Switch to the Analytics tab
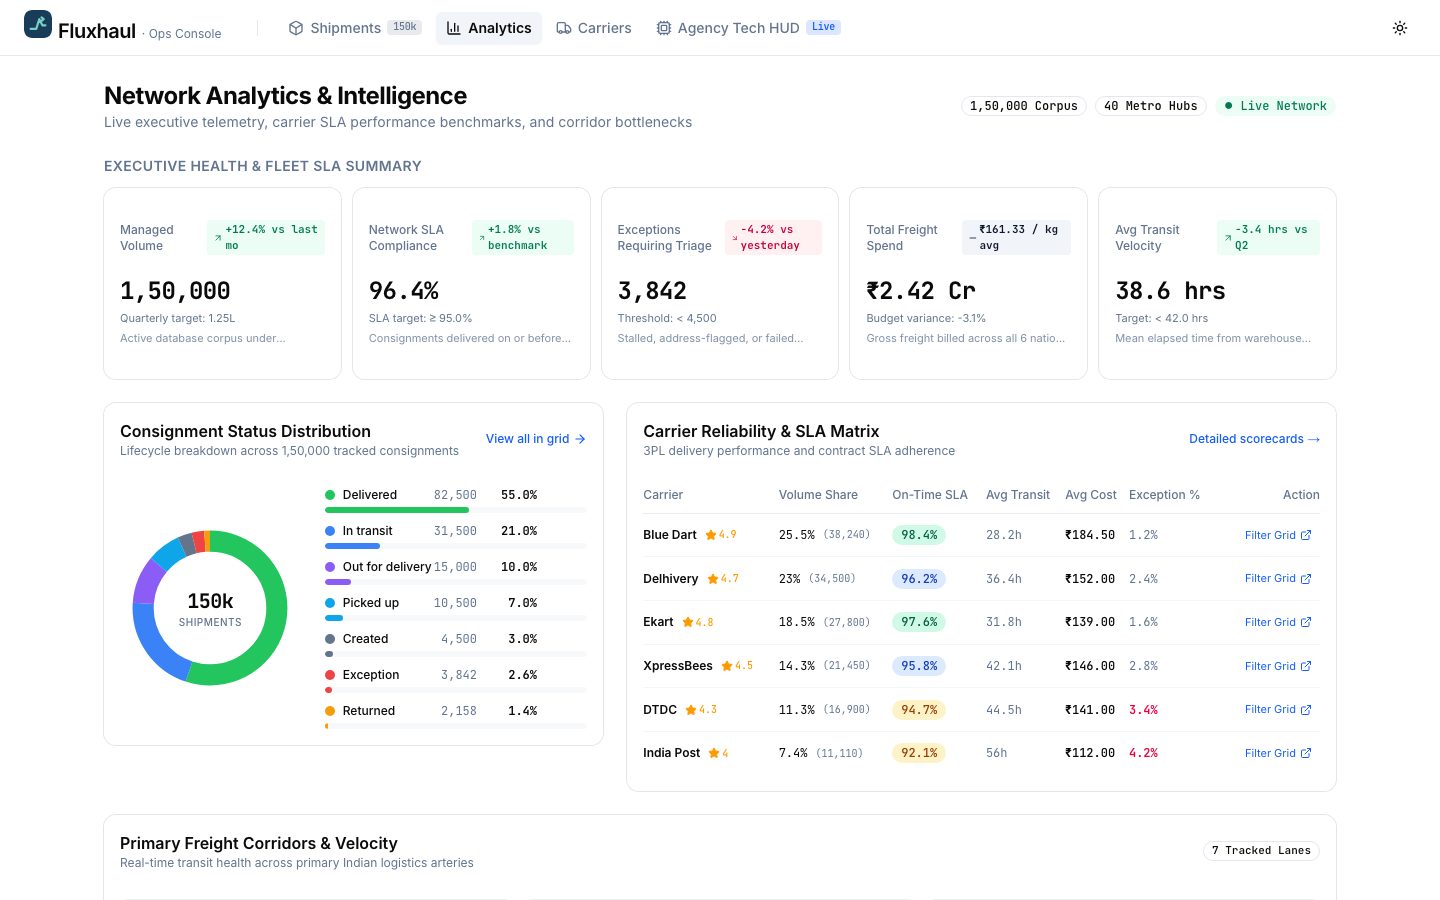 489,28
